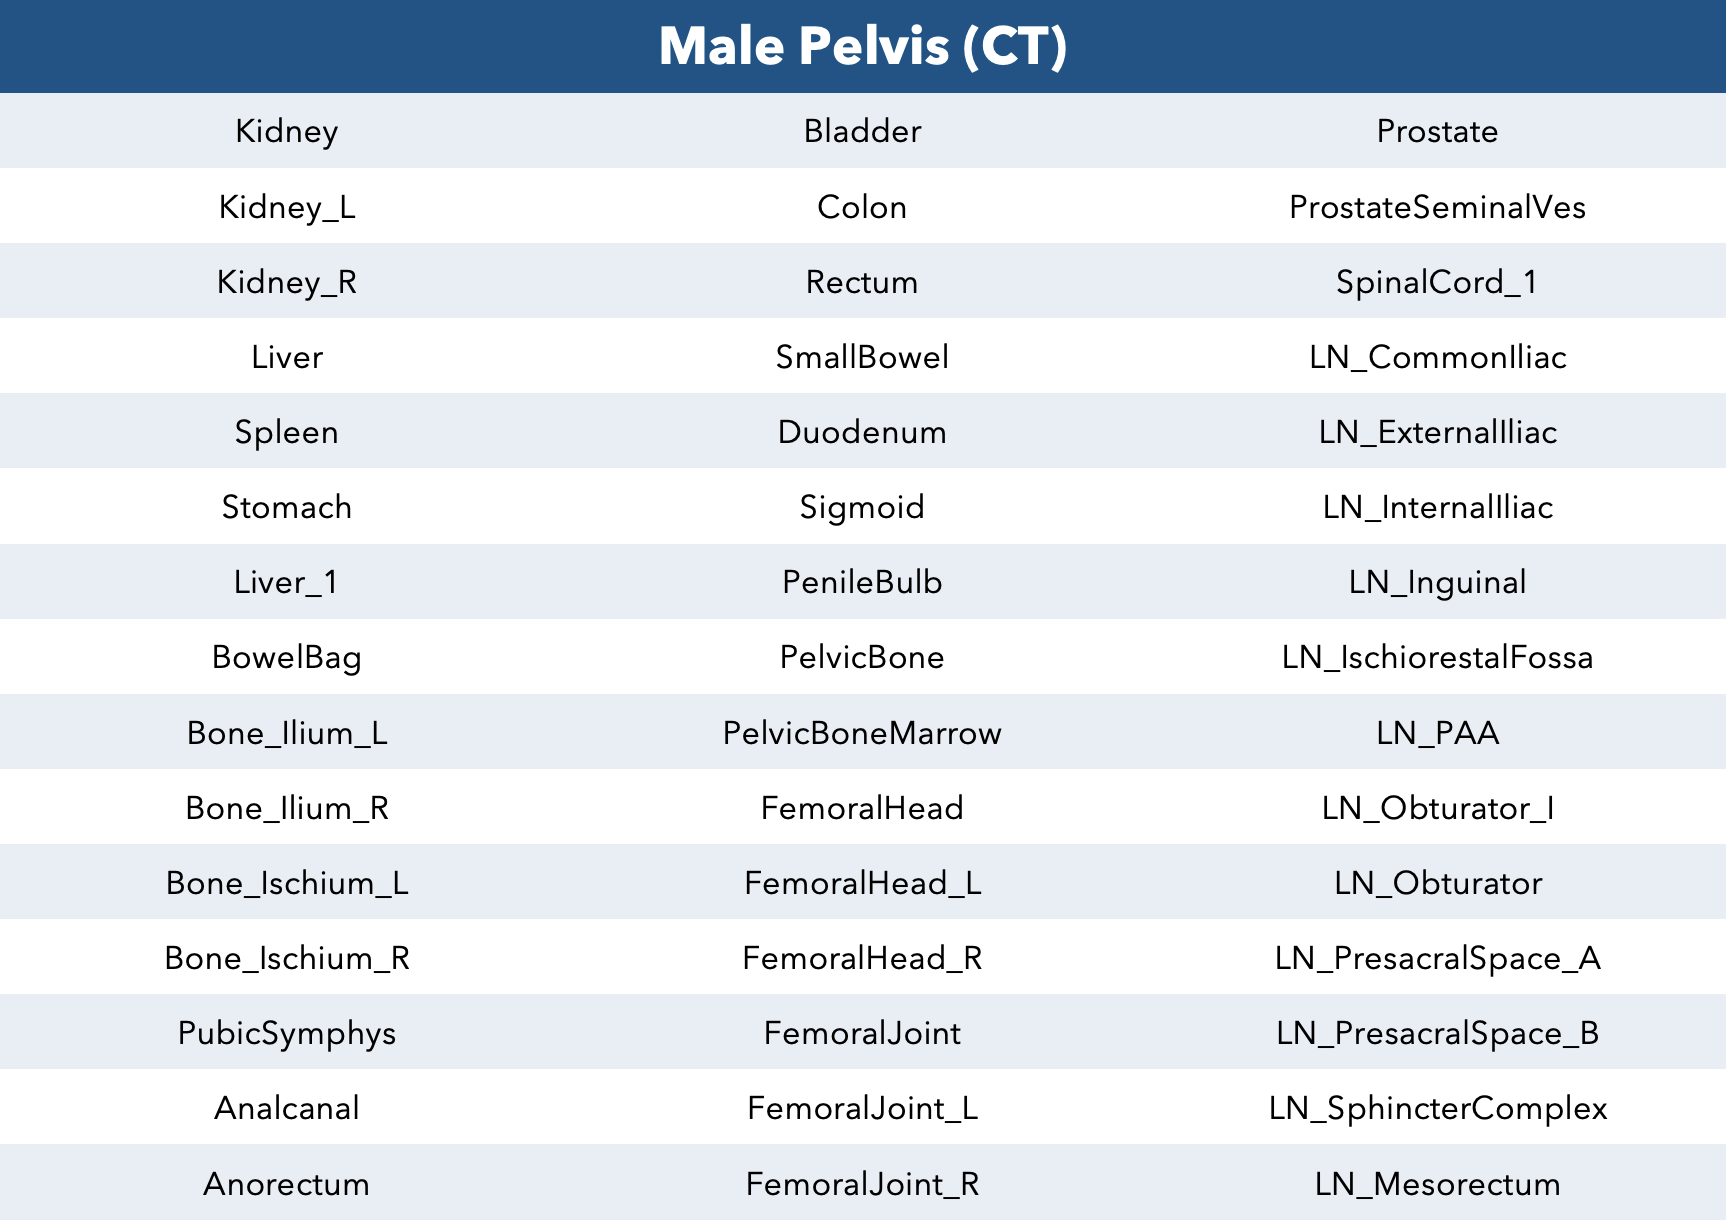
Task: Select the Prostate structure name
Action: coord(1438,131)
